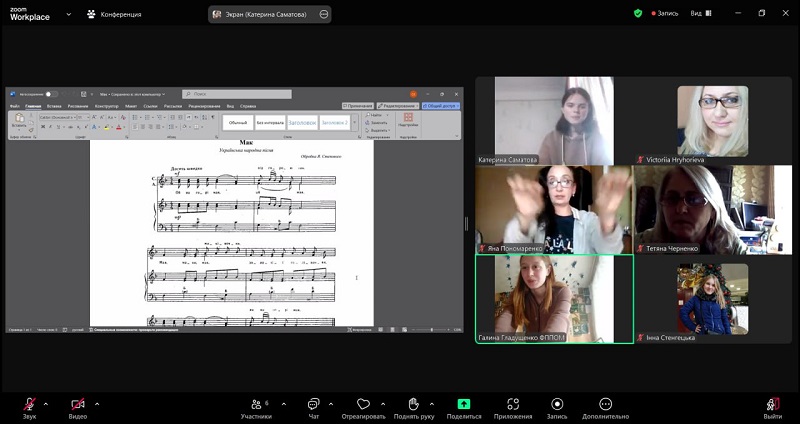The width and height of the screenshot is (800, 424).
Task: Click green encryption shield icon
Action: click(x=638, y=14)
